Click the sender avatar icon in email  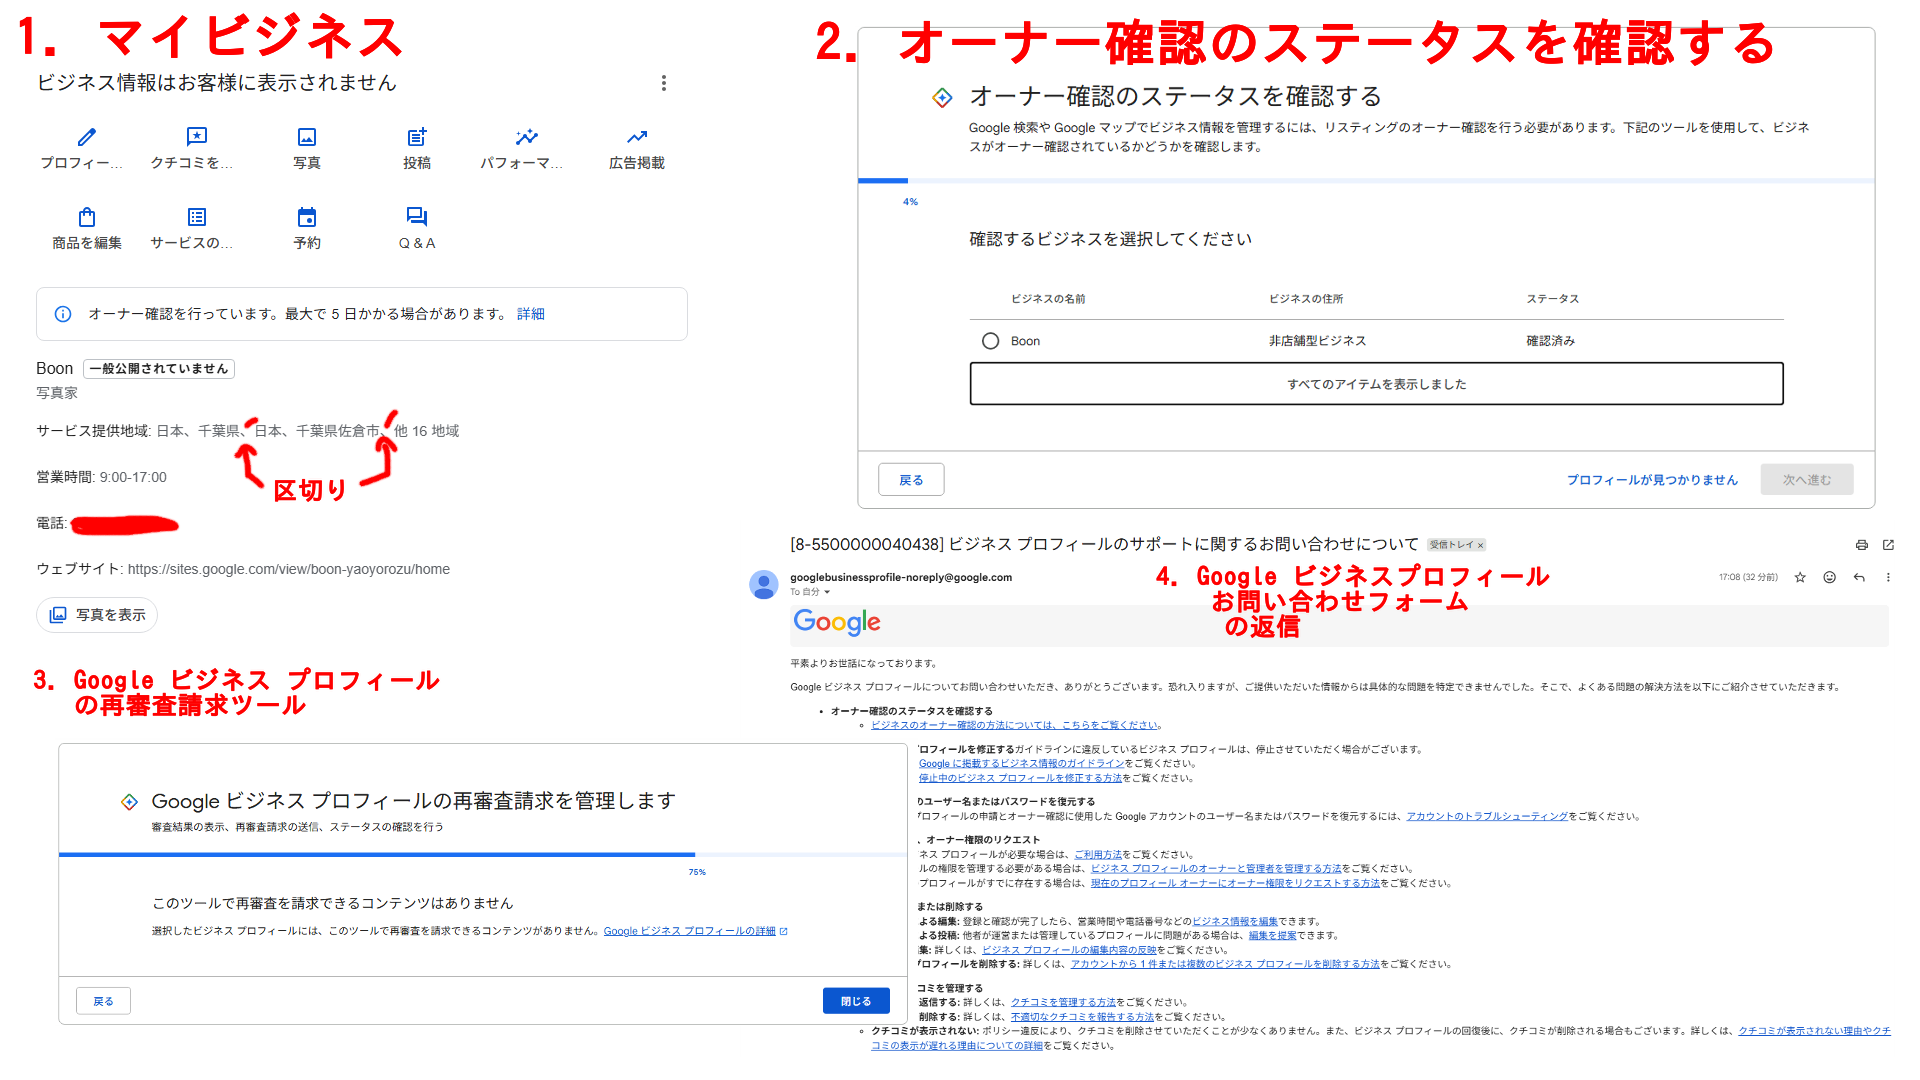(x=764, y=585)
